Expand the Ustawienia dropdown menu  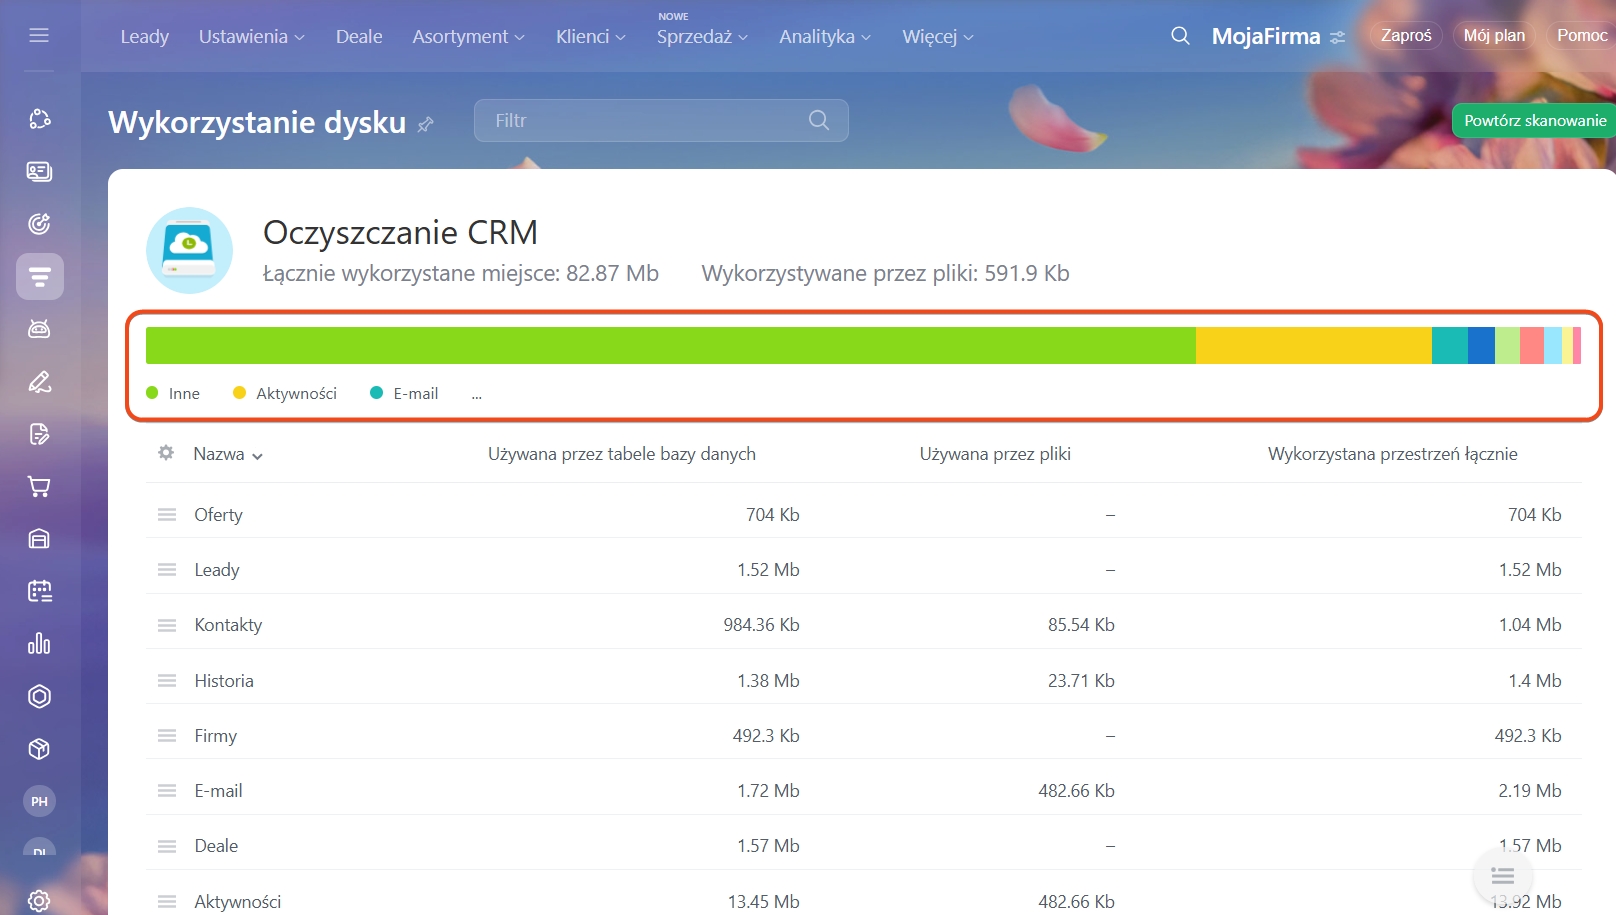[251, 37]
